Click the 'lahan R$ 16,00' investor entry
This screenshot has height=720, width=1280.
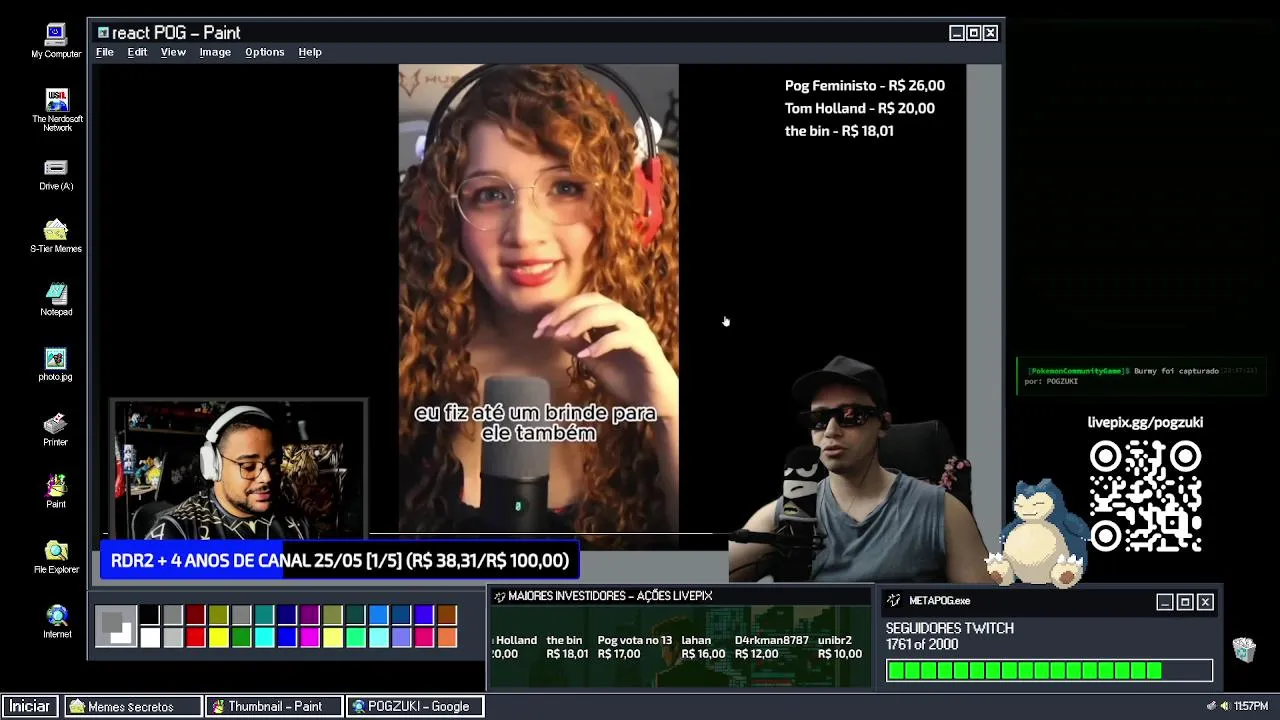703,647
